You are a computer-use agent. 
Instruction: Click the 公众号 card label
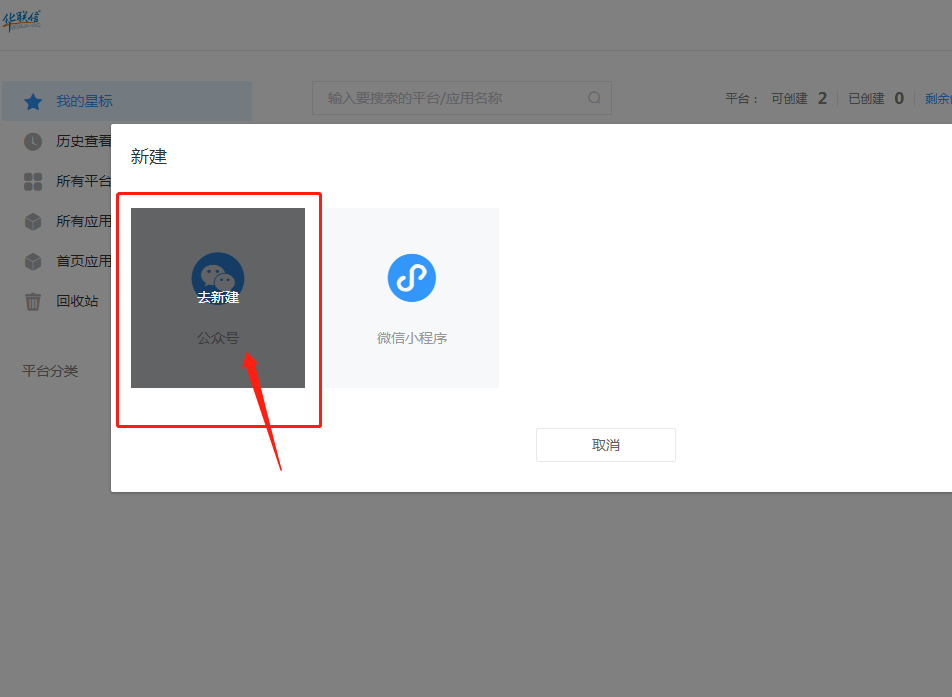[218, 338]
